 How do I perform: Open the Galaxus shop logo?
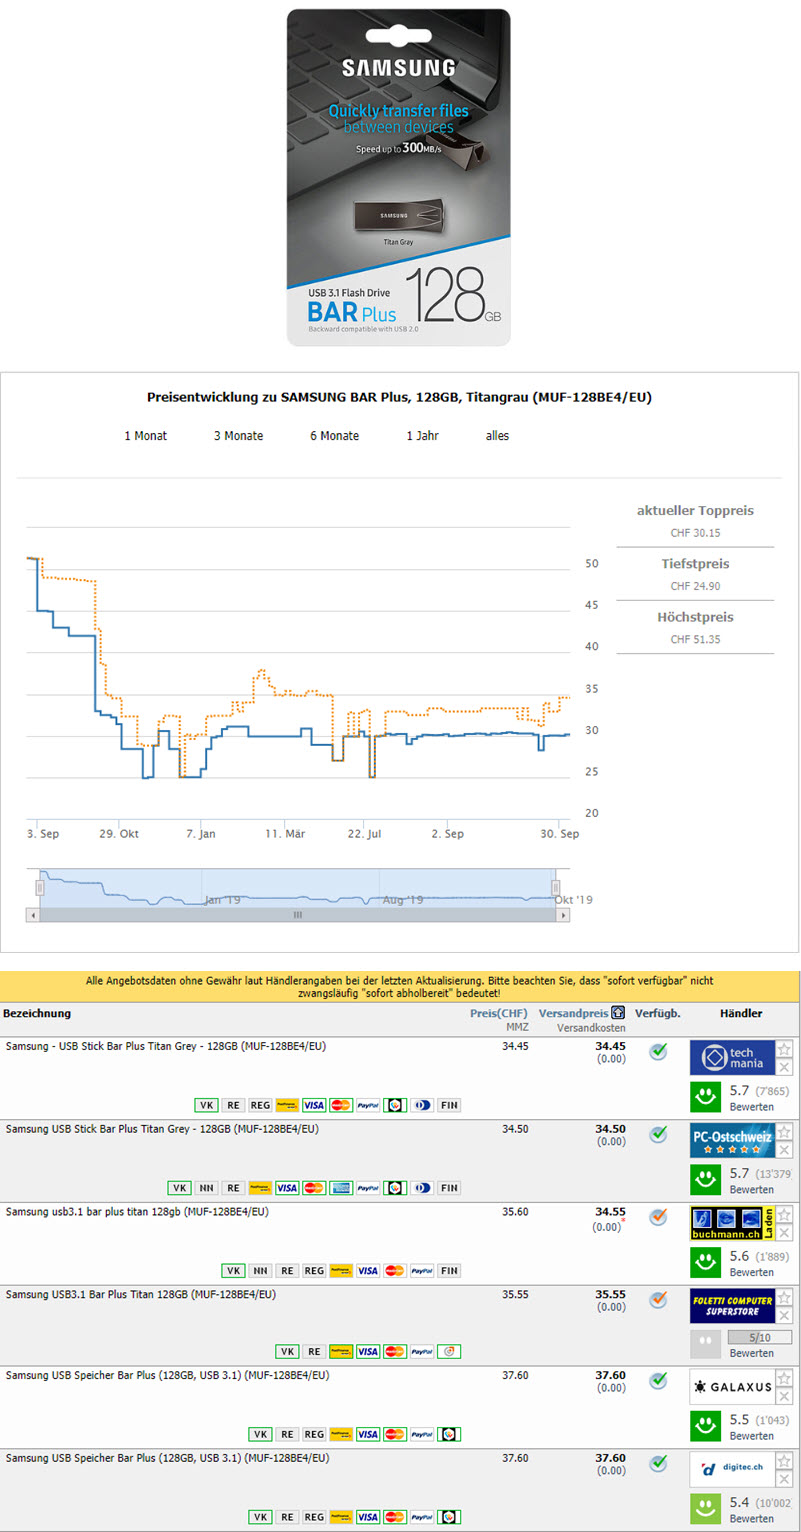click(731, 1387)
